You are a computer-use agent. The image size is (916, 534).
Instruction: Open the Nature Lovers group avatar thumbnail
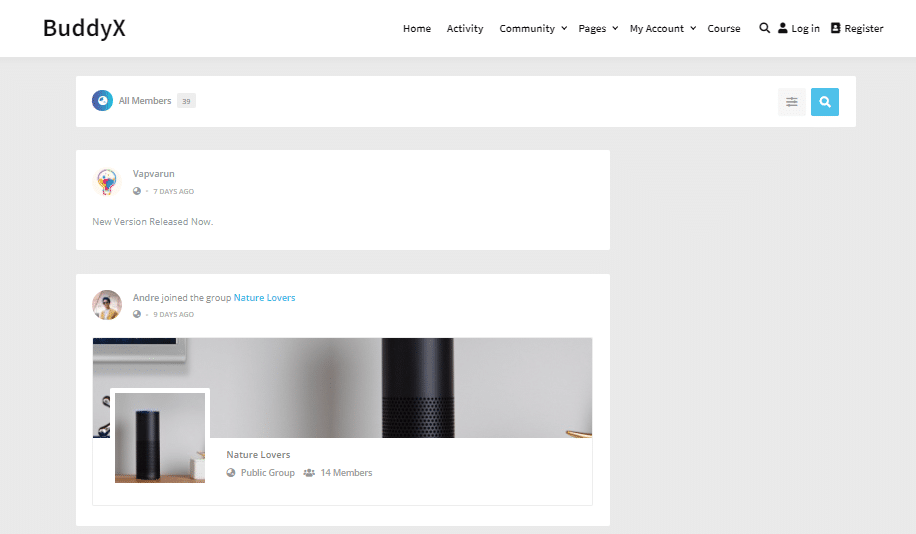160,438
